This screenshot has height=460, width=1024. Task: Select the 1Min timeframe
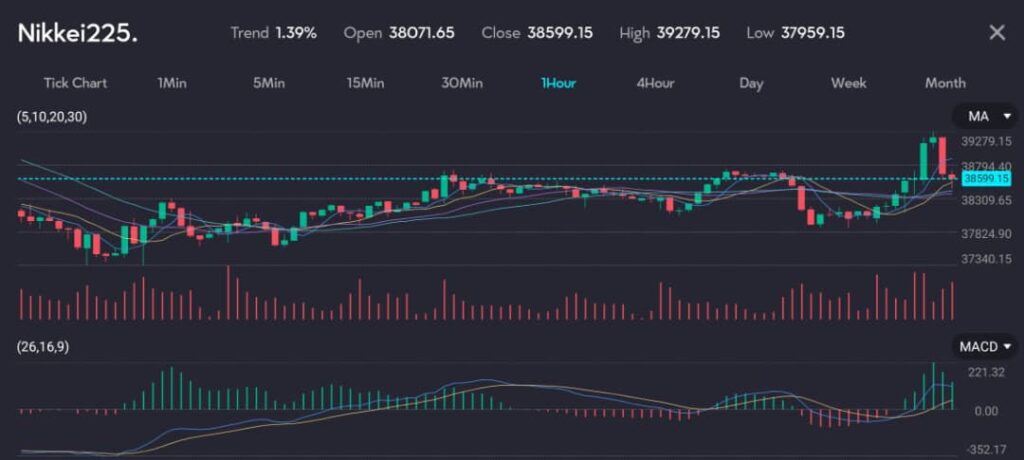173,83
